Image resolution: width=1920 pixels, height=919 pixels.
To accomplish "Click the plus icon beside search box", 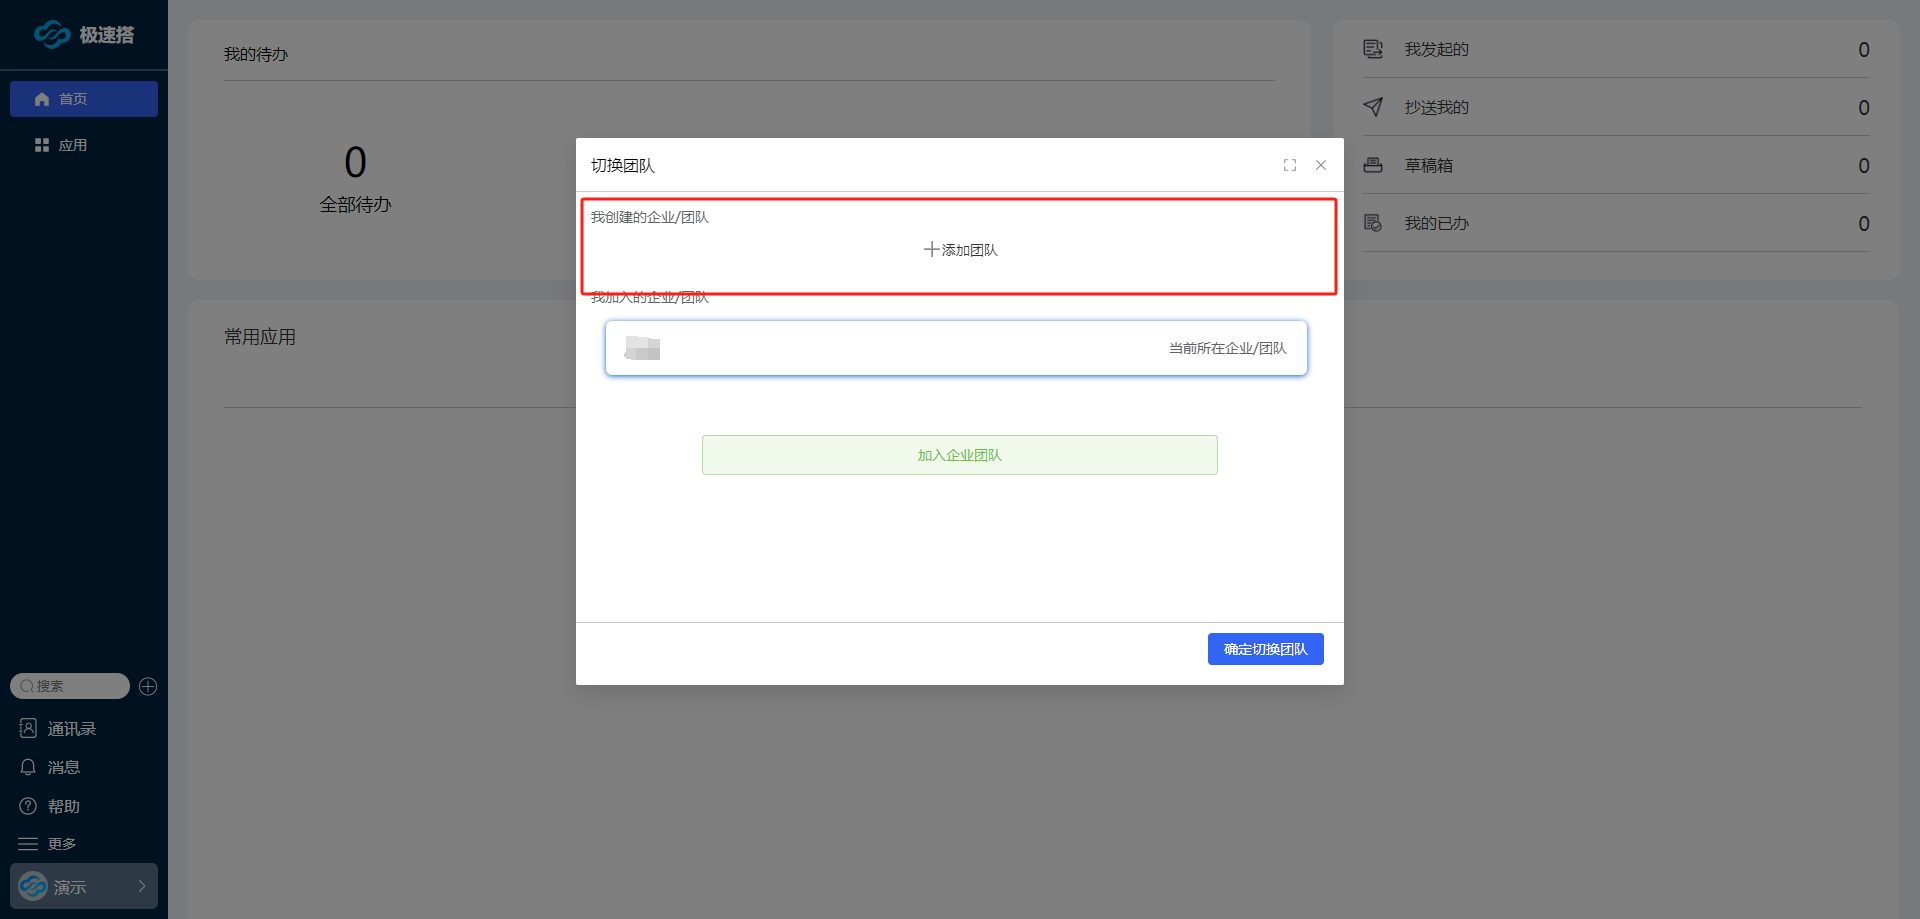I will point(148,686).
